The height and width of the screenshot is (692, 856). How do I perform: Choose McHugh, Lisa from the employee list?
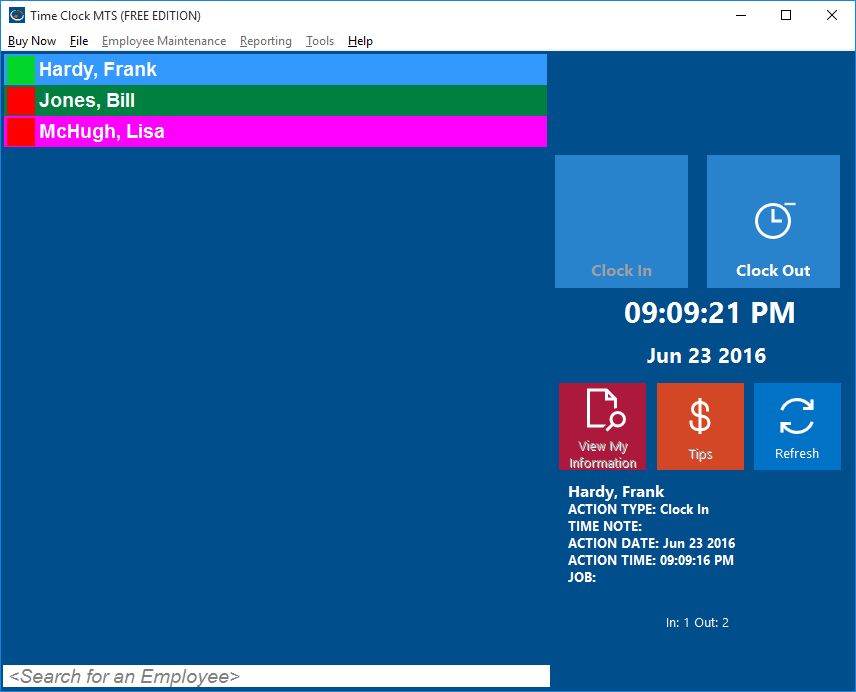tap(290, 132)
